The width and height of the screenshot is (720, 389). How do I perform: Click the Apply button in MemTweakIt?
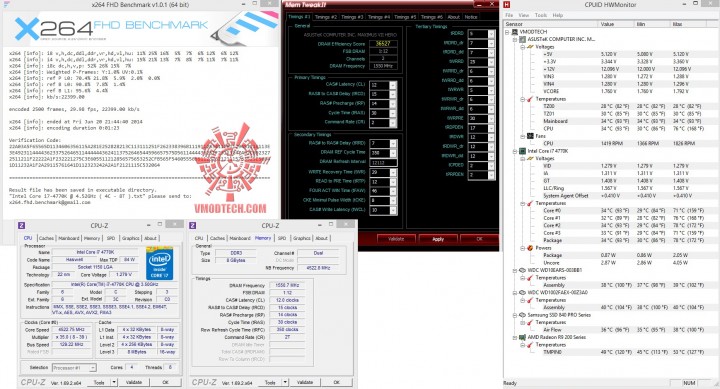click(x=438, y=239)
